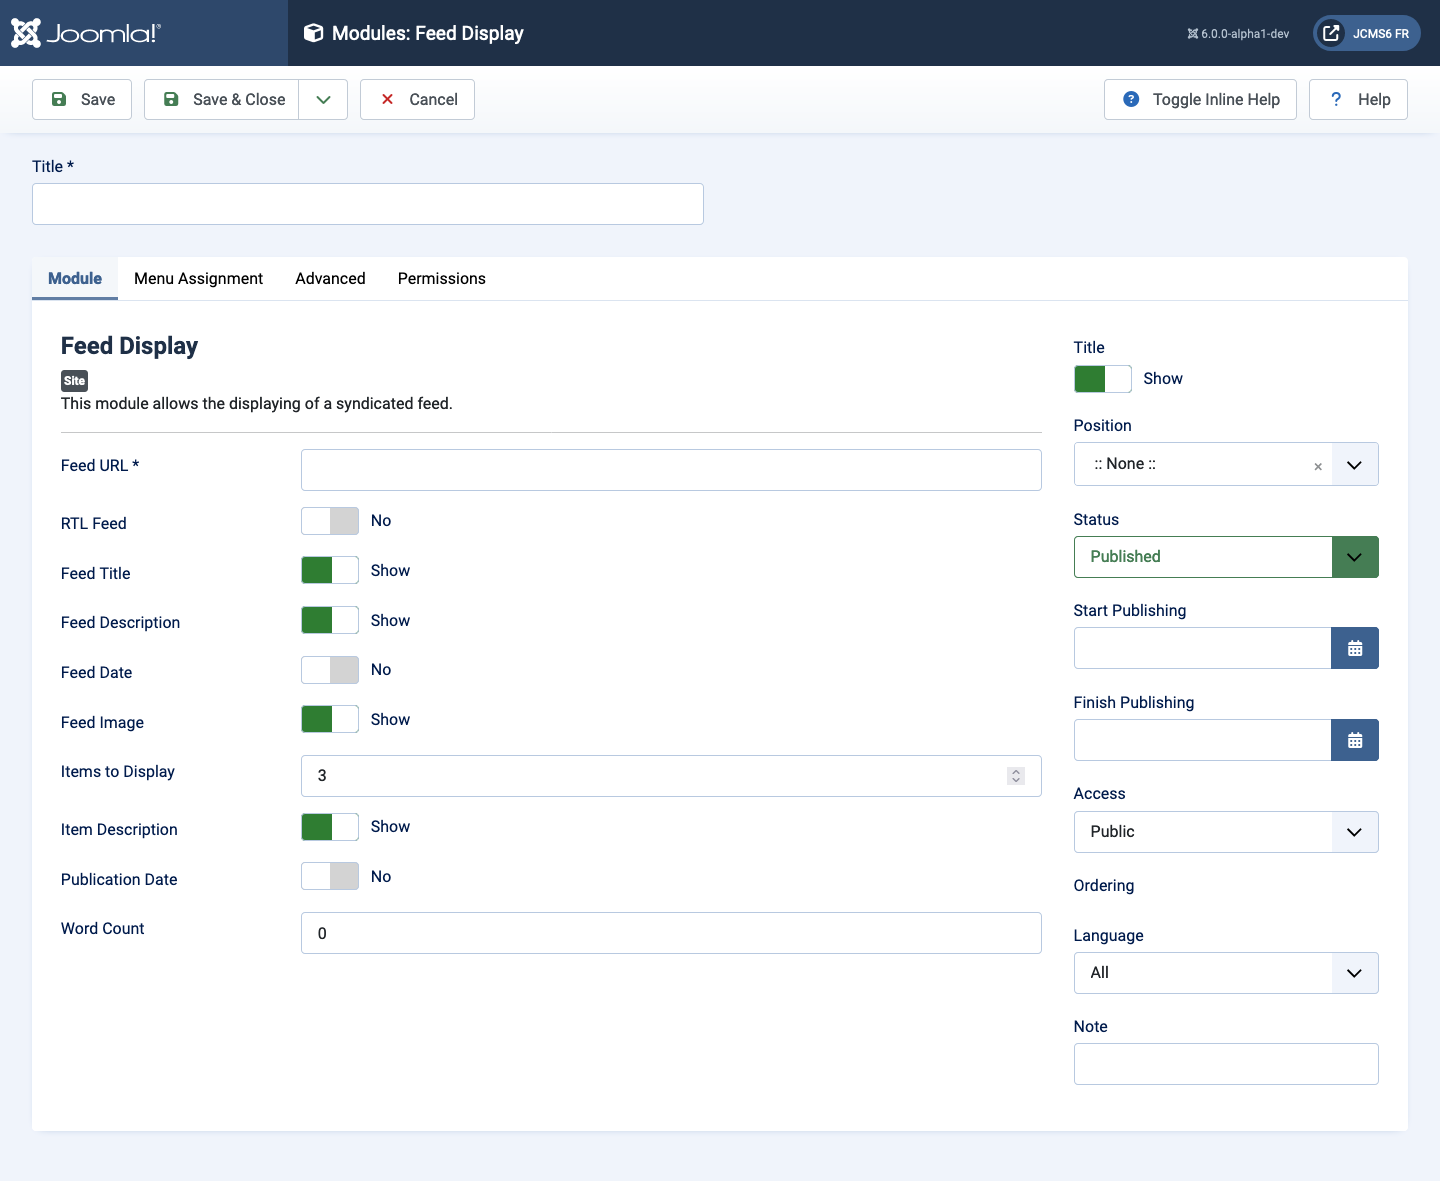Click the 6.0.0-alpha1-dev version label
The height and width of the screenshot is (1181, 1440).
click(x=1238, y=34)
